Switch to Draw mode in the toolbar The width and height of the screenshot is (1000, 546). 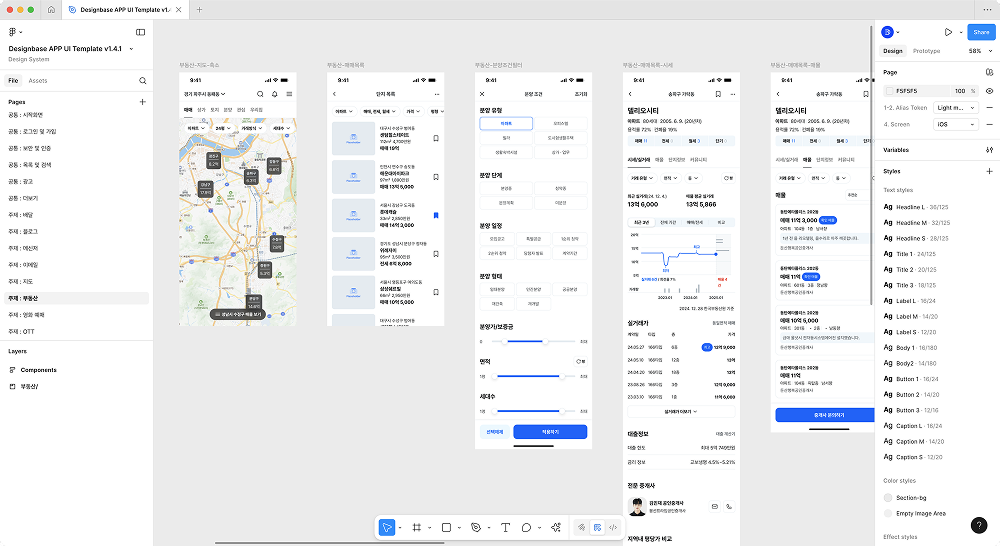pyautogui.click(x=581, y=527)
